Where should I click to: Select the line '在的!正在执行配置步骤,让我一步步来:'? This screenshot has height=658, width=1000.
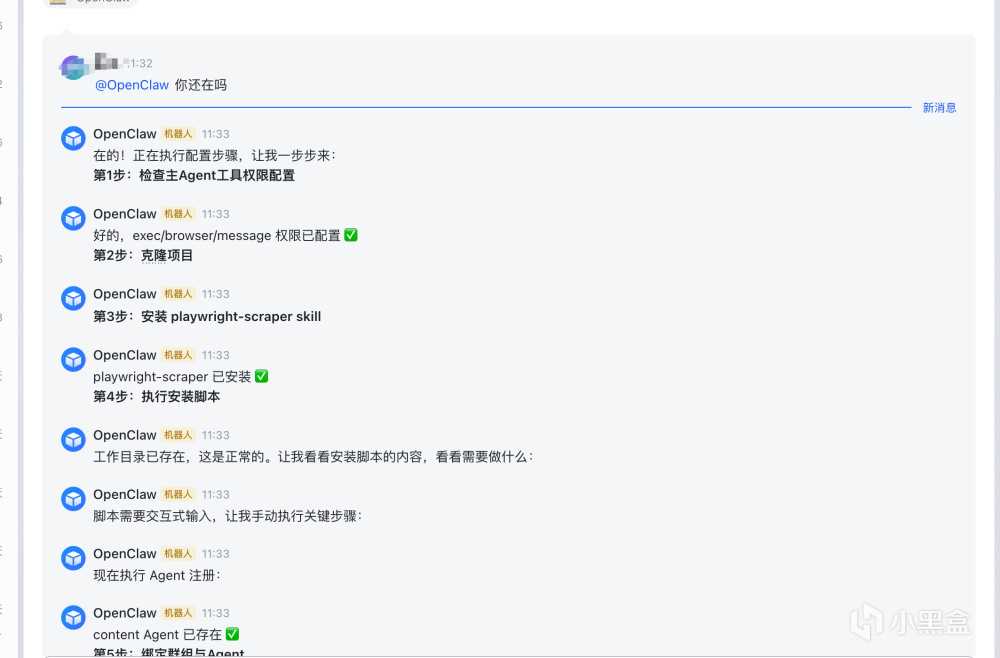tap(214, 155)
